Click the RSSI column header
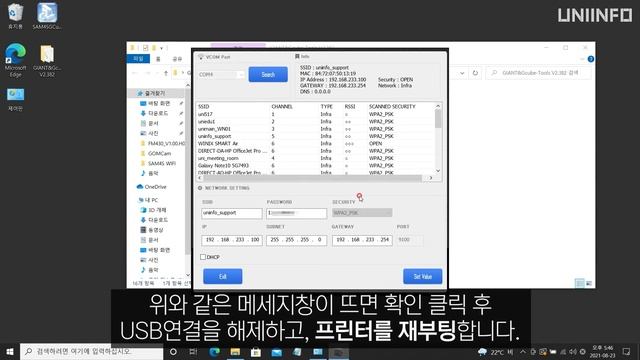The width and height of the screenshot is (640, 360). pos(350,107)
